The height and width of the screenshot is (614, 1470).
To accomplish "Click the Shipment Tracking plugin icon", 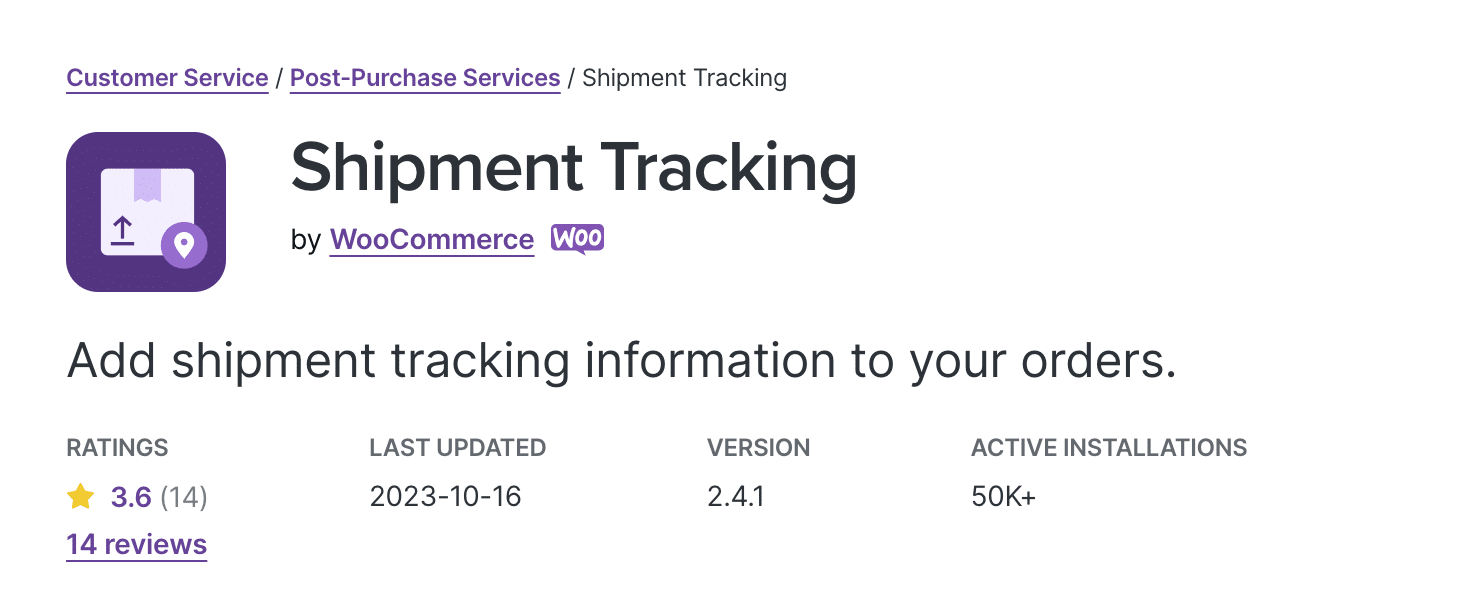I will (x=145, y=210).
